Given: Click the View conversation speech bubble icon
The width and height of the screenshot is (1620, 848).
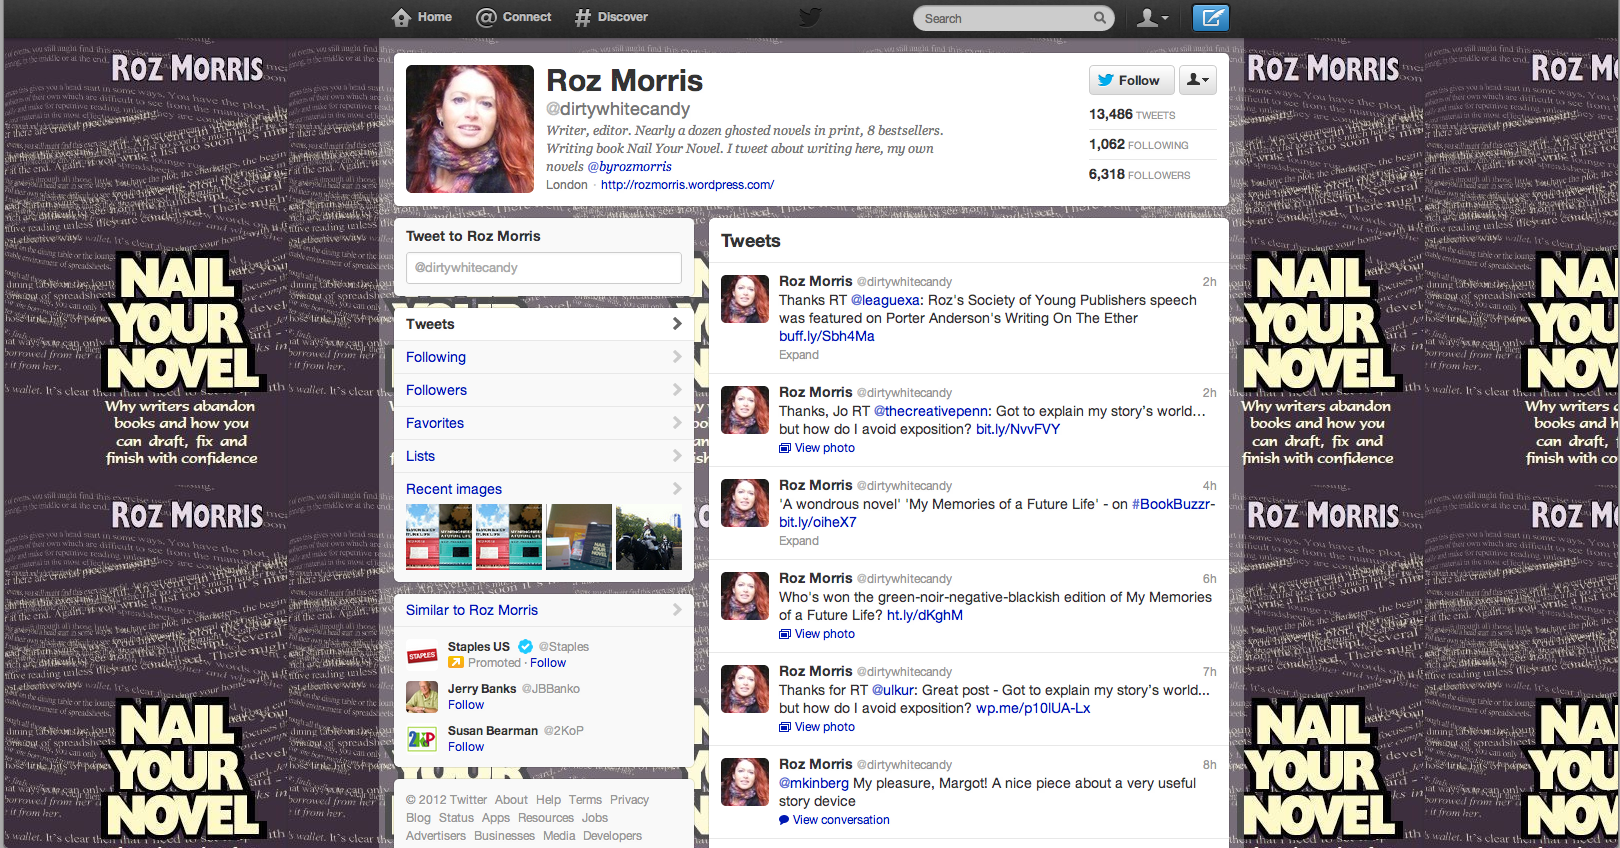Looking at the screenshot, I should (784, 820).
